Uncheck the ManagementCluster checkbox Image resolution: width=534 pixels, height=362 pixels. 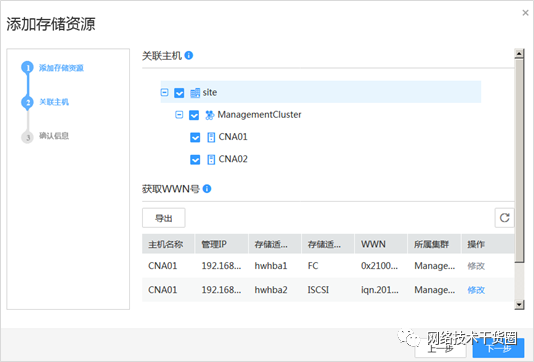coord(194,115)
